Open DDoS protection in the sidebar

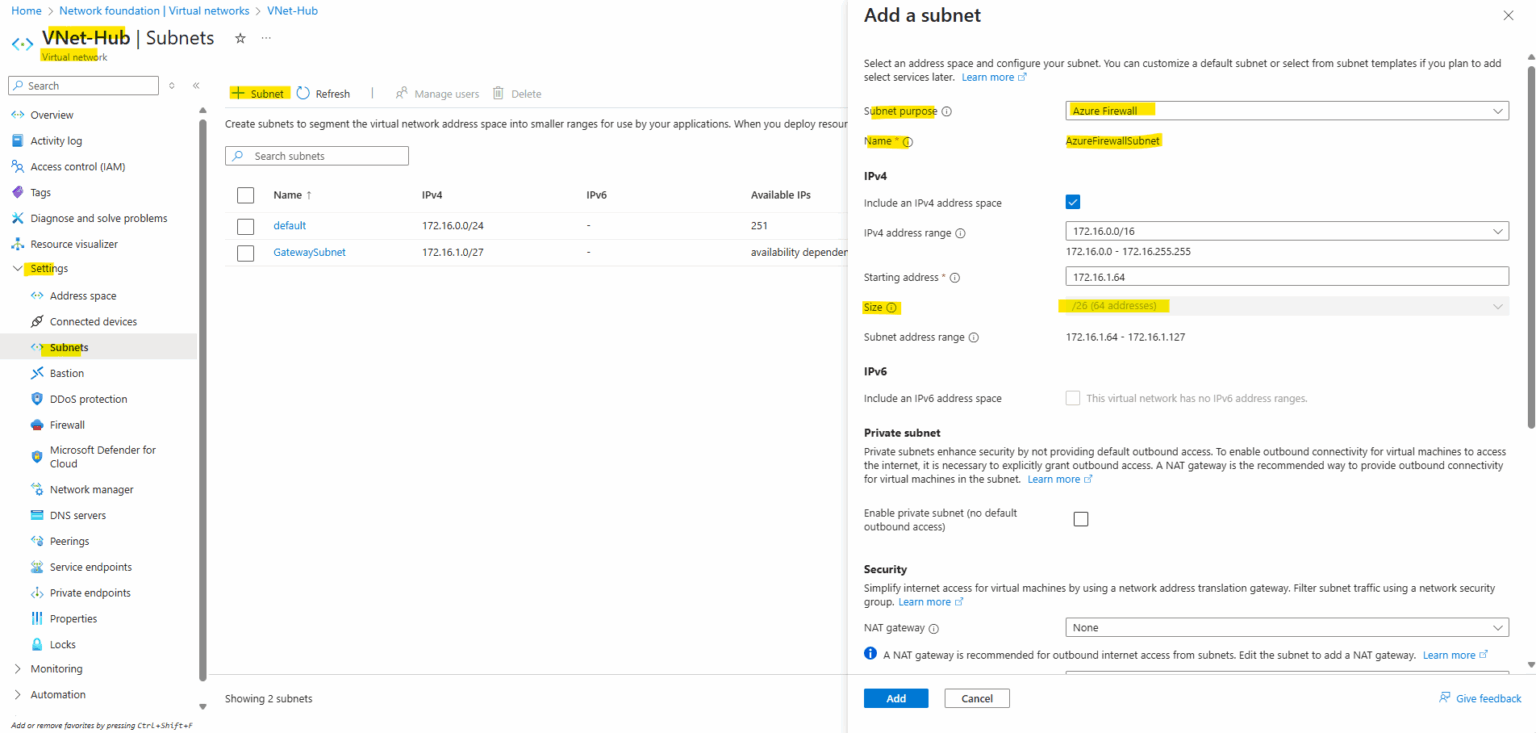click(x=88, y=399)
